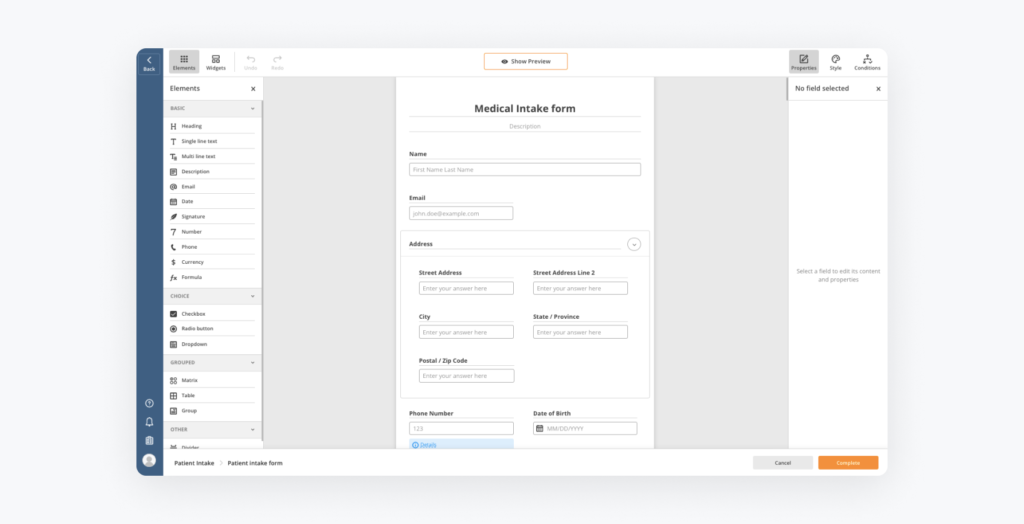Click the Street Address input field

(x=466, y=288)
